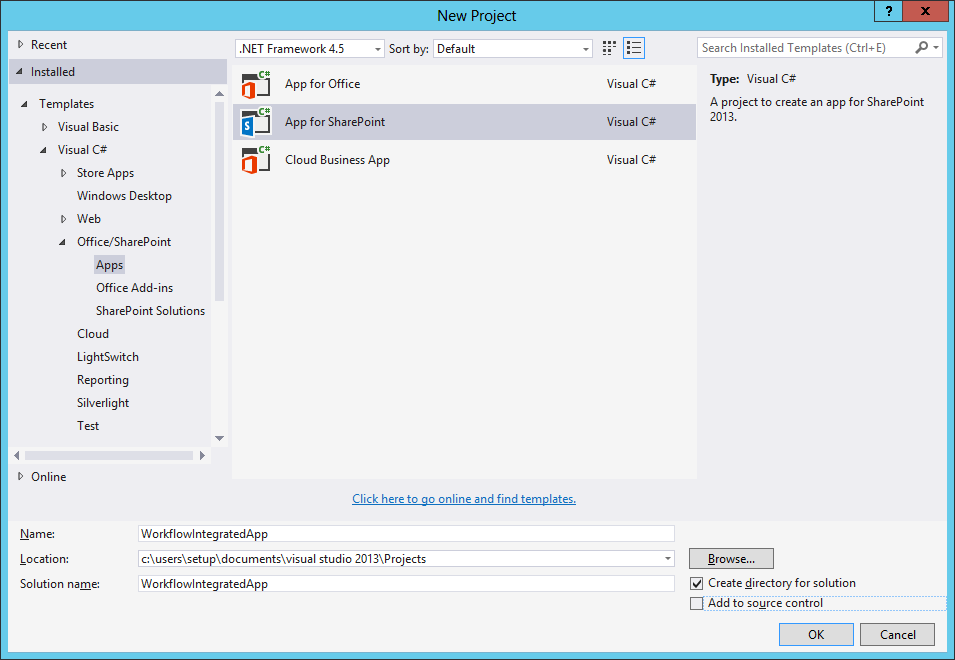The image size is (955, 660).
Task: Enable Add to source control checkbox
Action: (x=696, y=603)
